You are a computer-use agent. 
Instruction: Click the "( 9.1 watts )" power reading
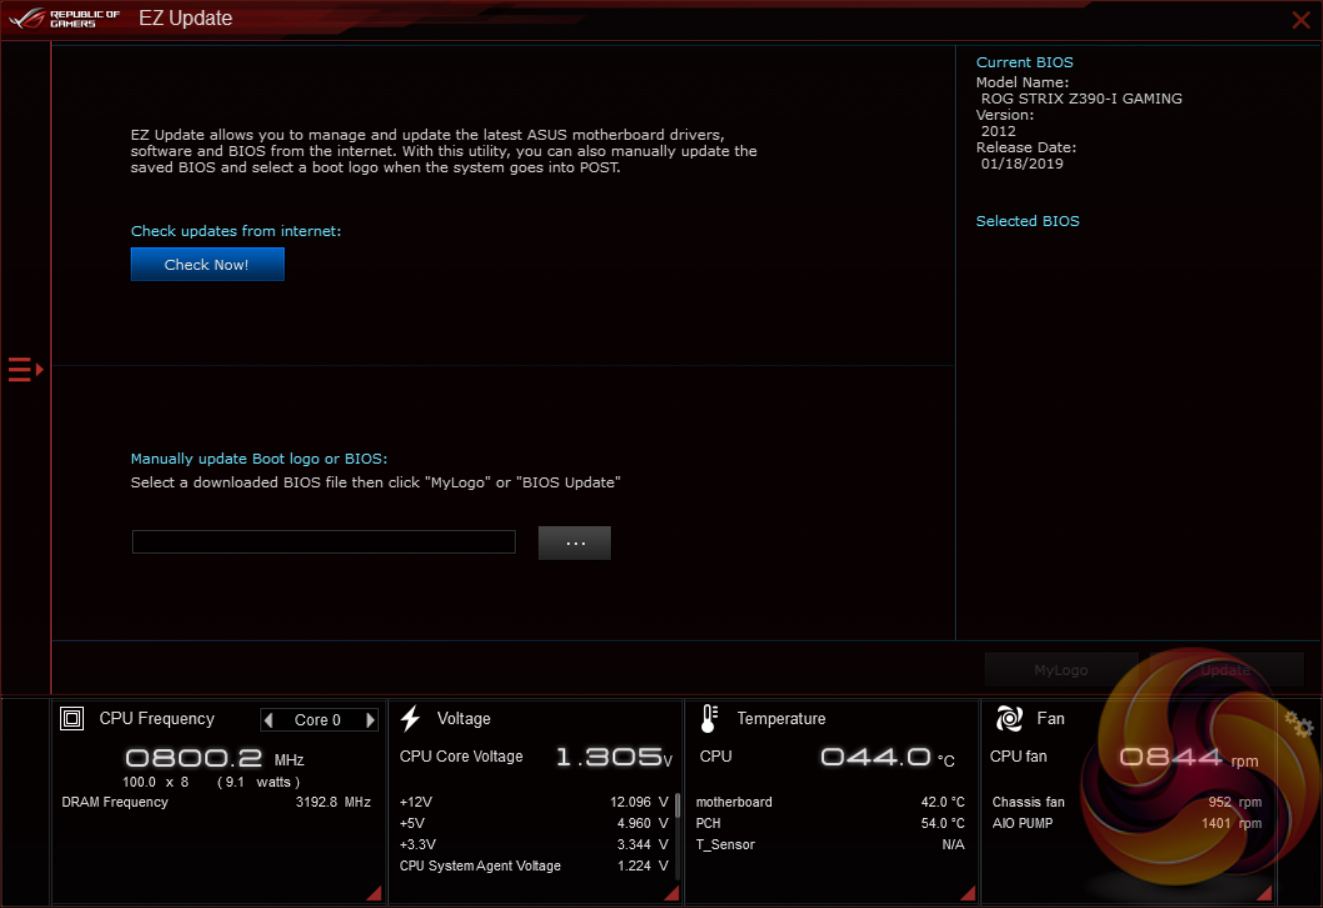point(258,782)
